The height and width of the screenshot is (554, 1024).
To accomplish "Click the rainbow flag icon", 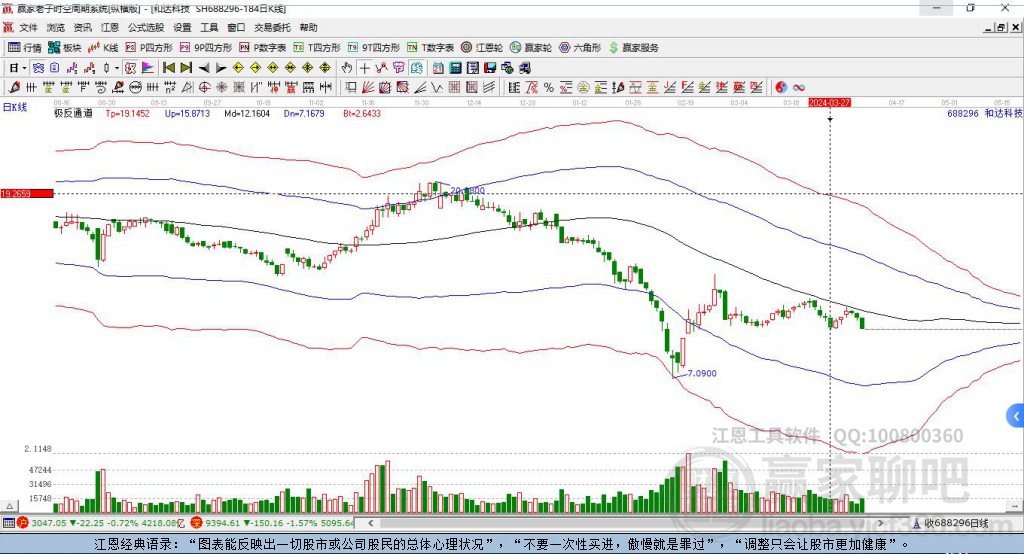I will (148, 68).
